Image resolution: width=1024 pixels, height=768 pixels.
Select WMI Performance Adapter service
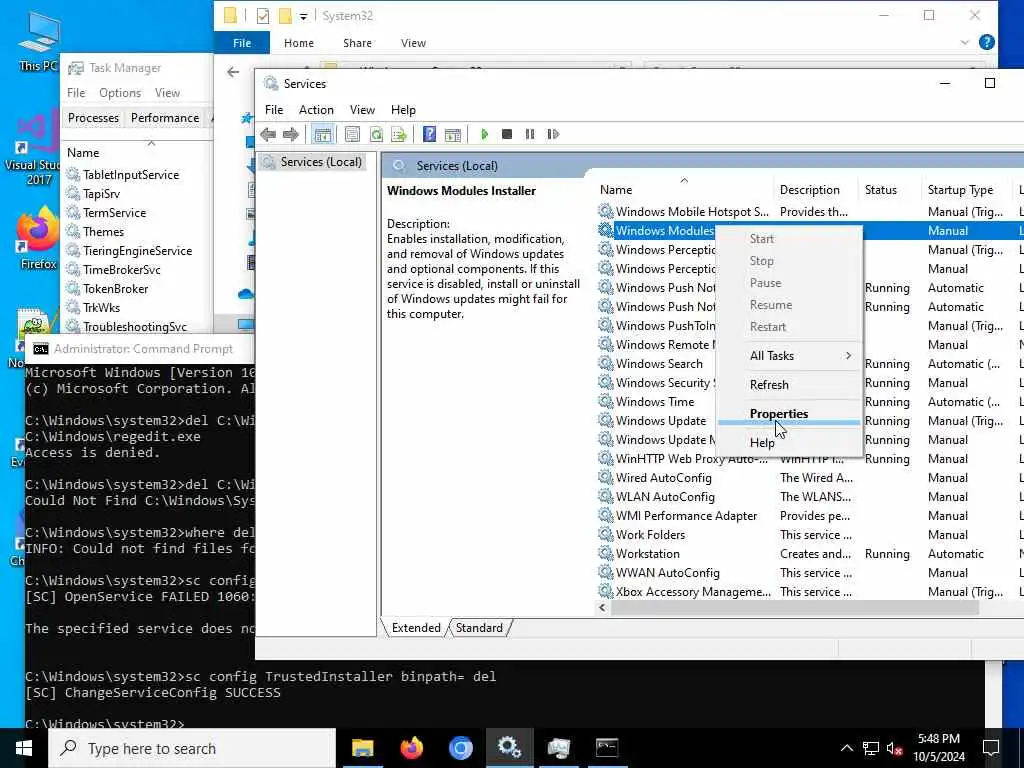click(686, 516)
